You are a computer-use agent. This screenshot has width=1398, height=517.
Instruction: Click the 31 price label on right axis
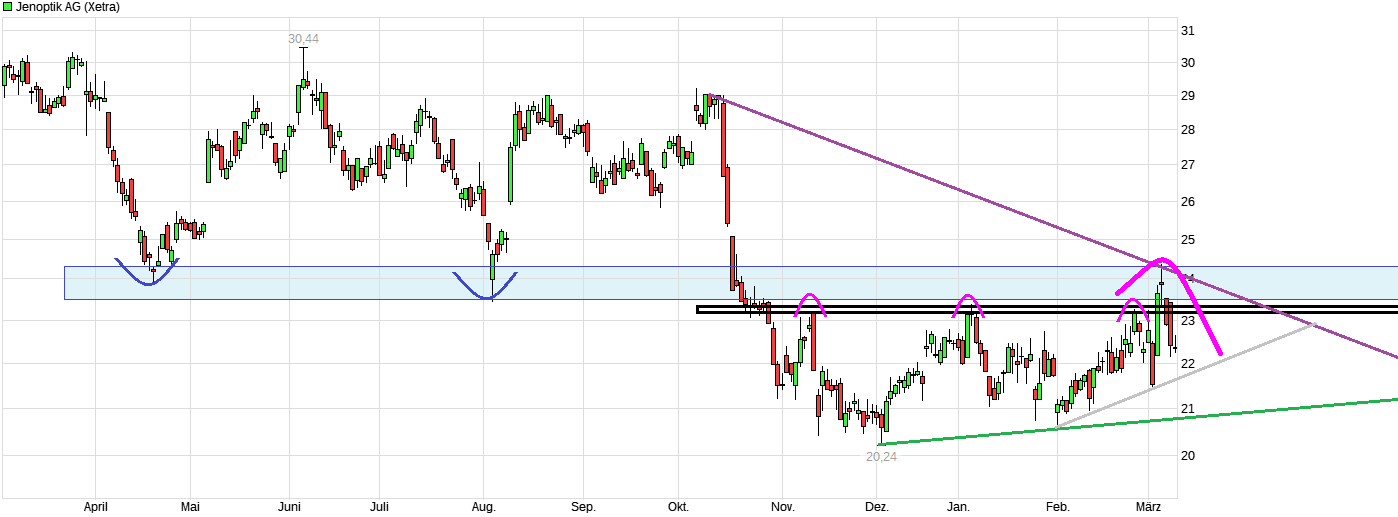[1189, 31]
